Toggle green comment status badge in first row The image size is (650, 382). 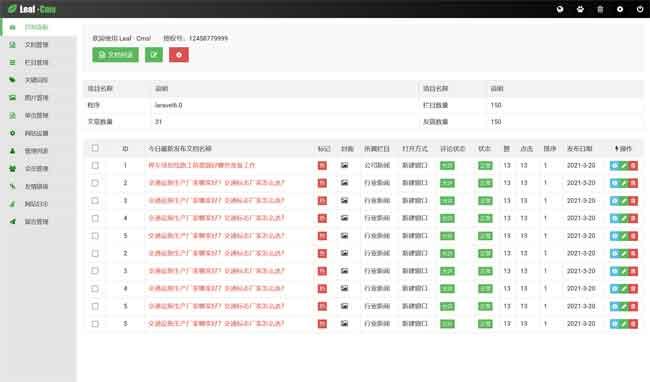point(447,165)
